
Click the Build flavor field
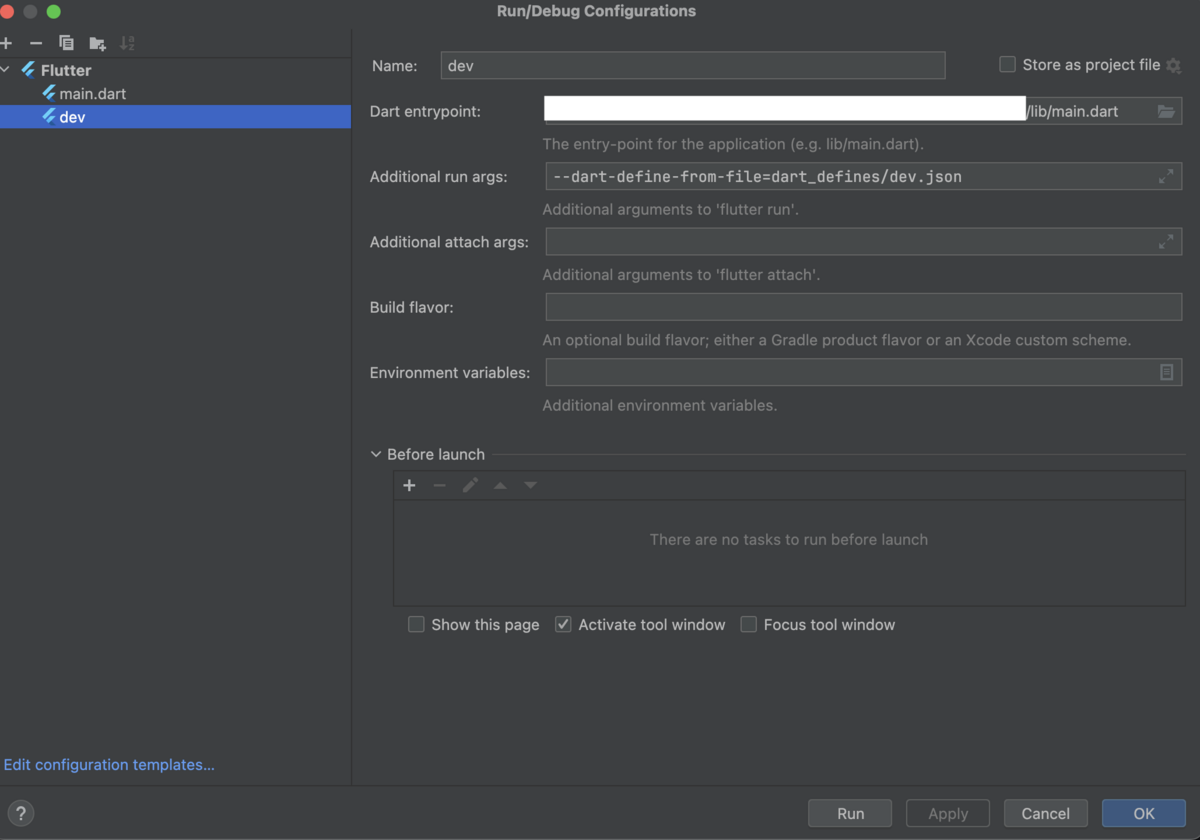[x=864, y=307]
